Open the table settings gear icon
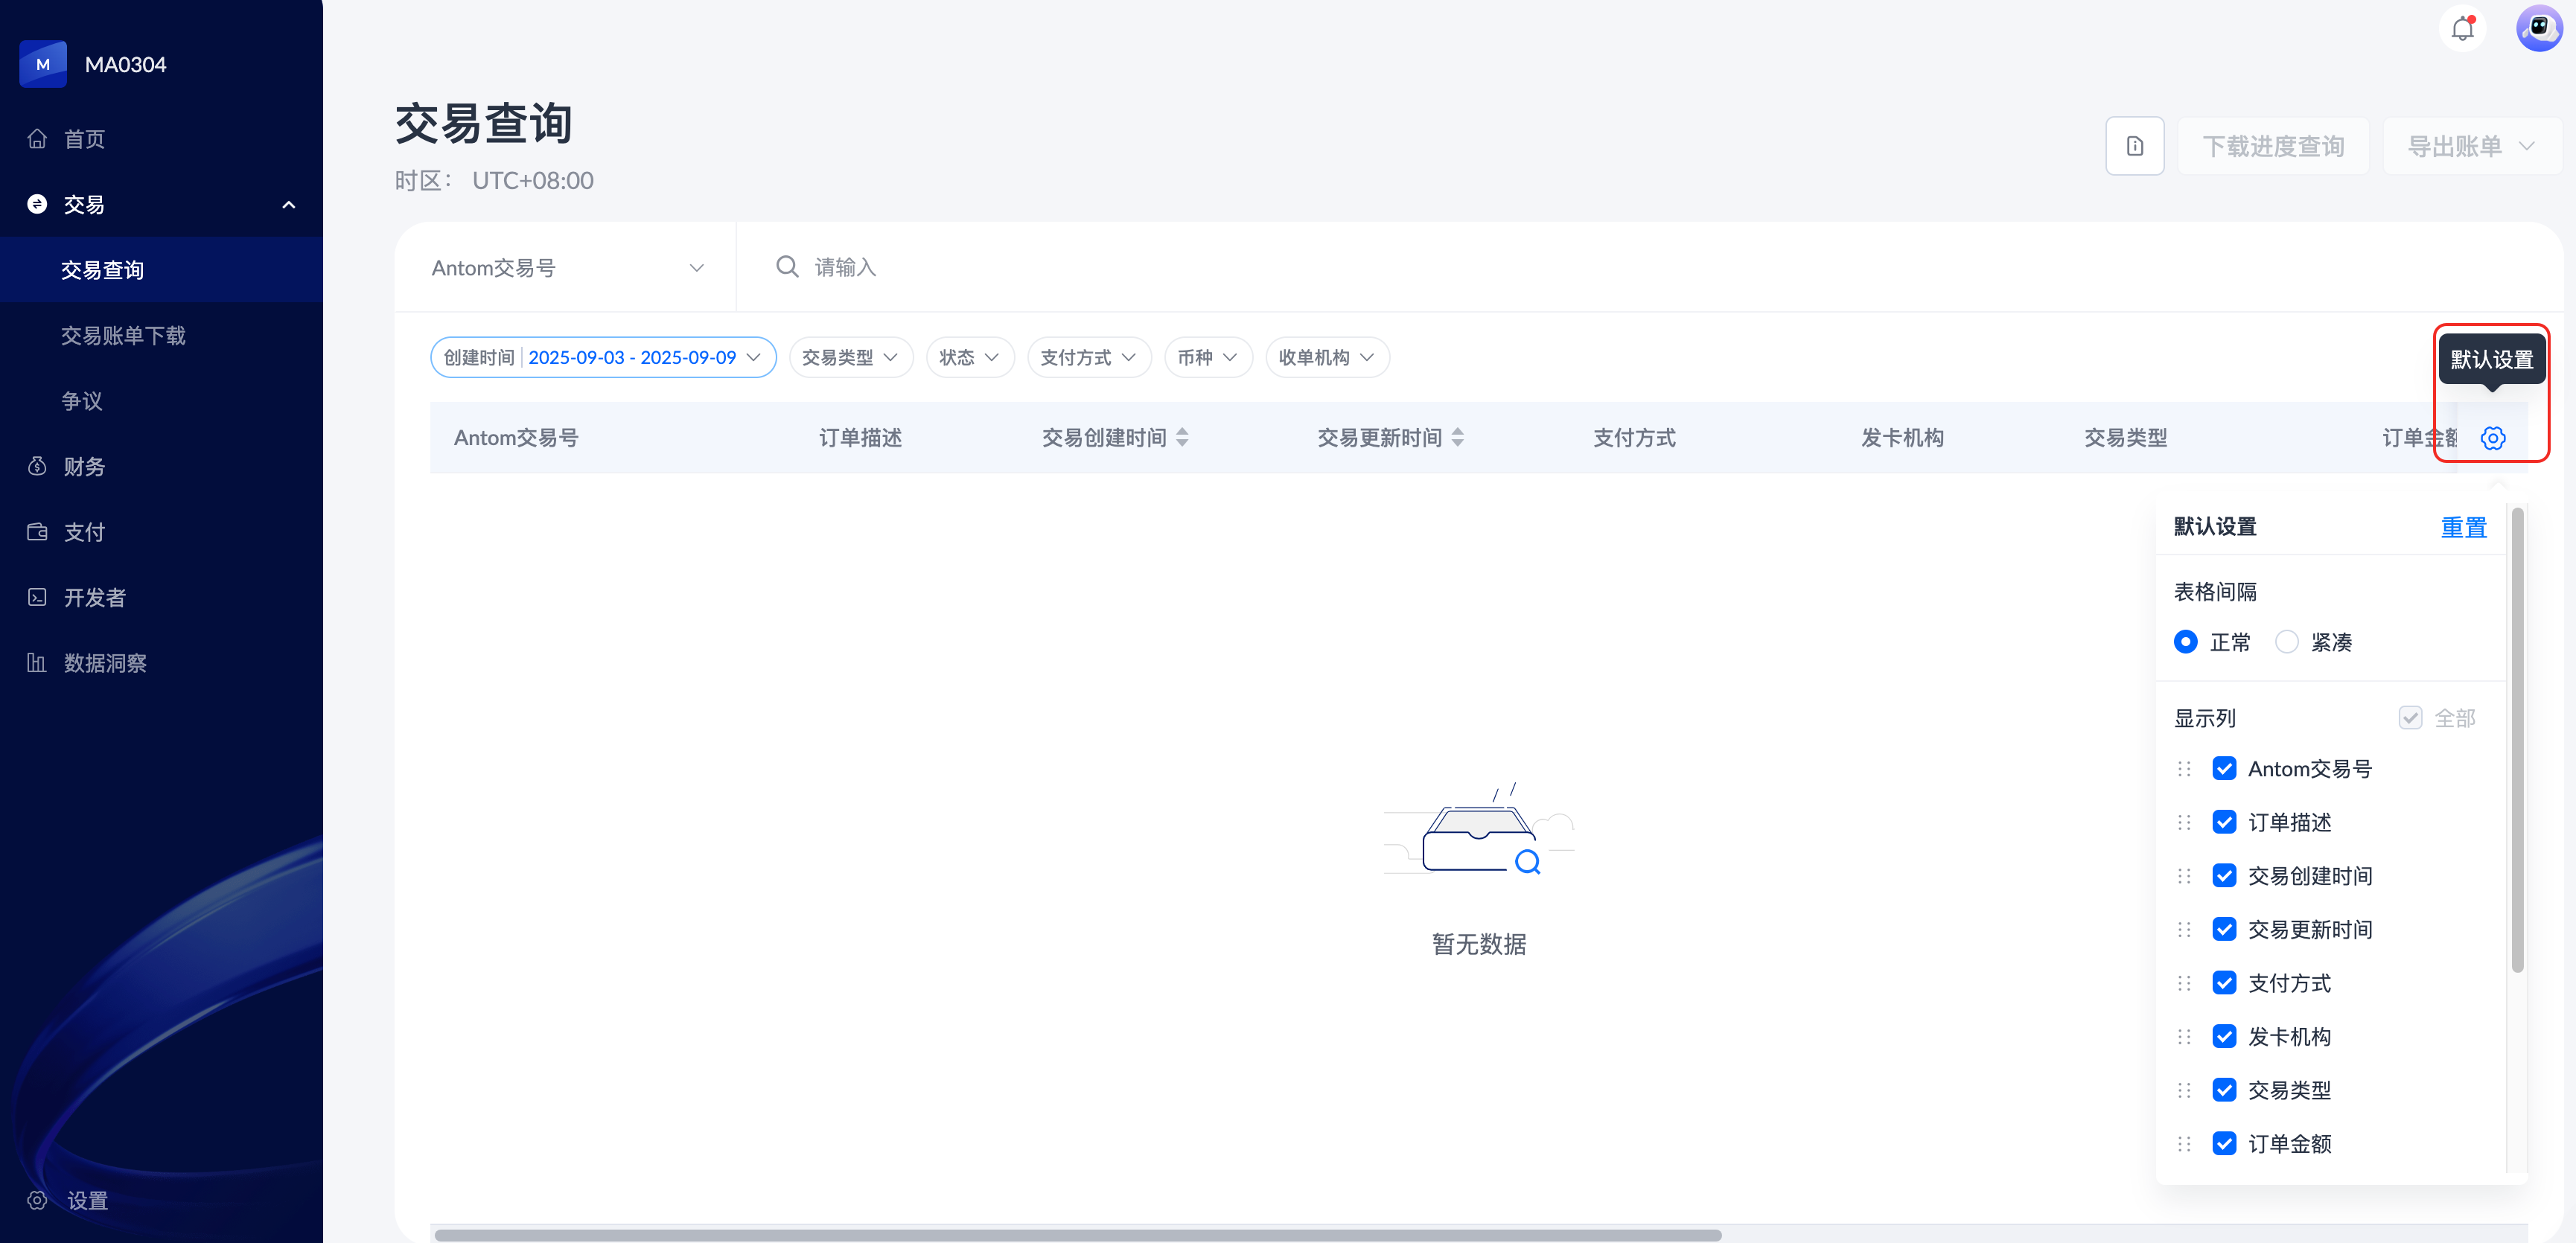Image resolution: width=2576 pixels, height=1243 pixels. pos(2493,438)
